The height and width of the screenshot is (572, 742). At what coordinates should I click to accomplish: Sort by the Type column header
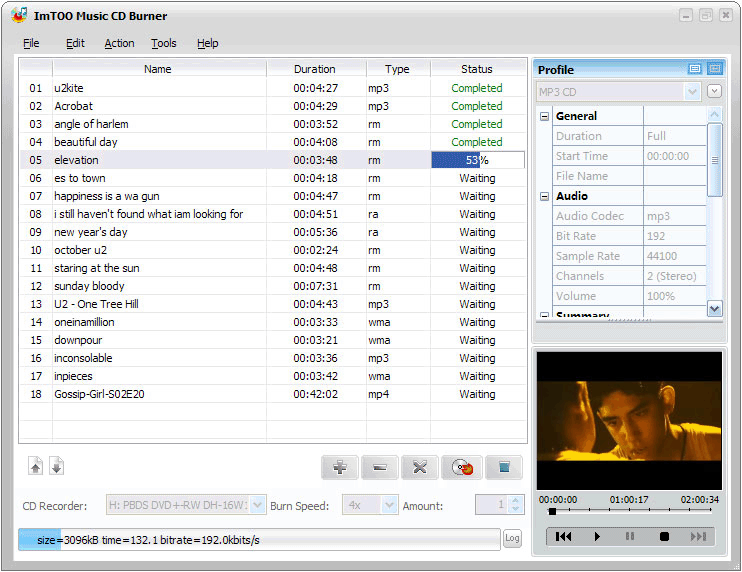[x=398, y=69]
